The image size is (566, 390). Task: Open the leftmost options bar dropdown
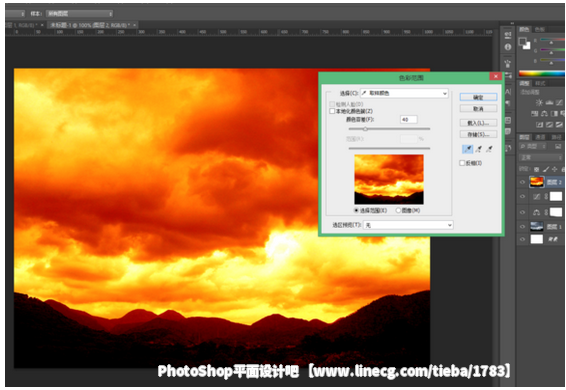point(15,14)
